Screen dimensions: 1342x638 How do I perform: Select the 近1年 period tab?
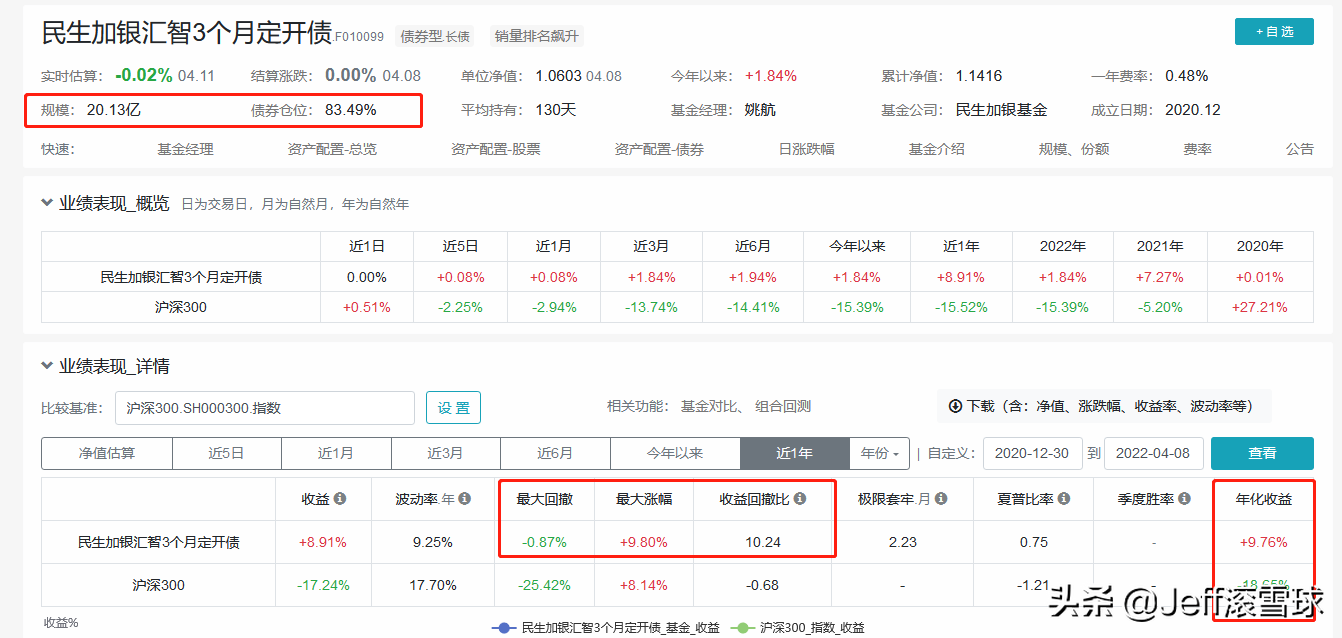click(x=795, y=453)
